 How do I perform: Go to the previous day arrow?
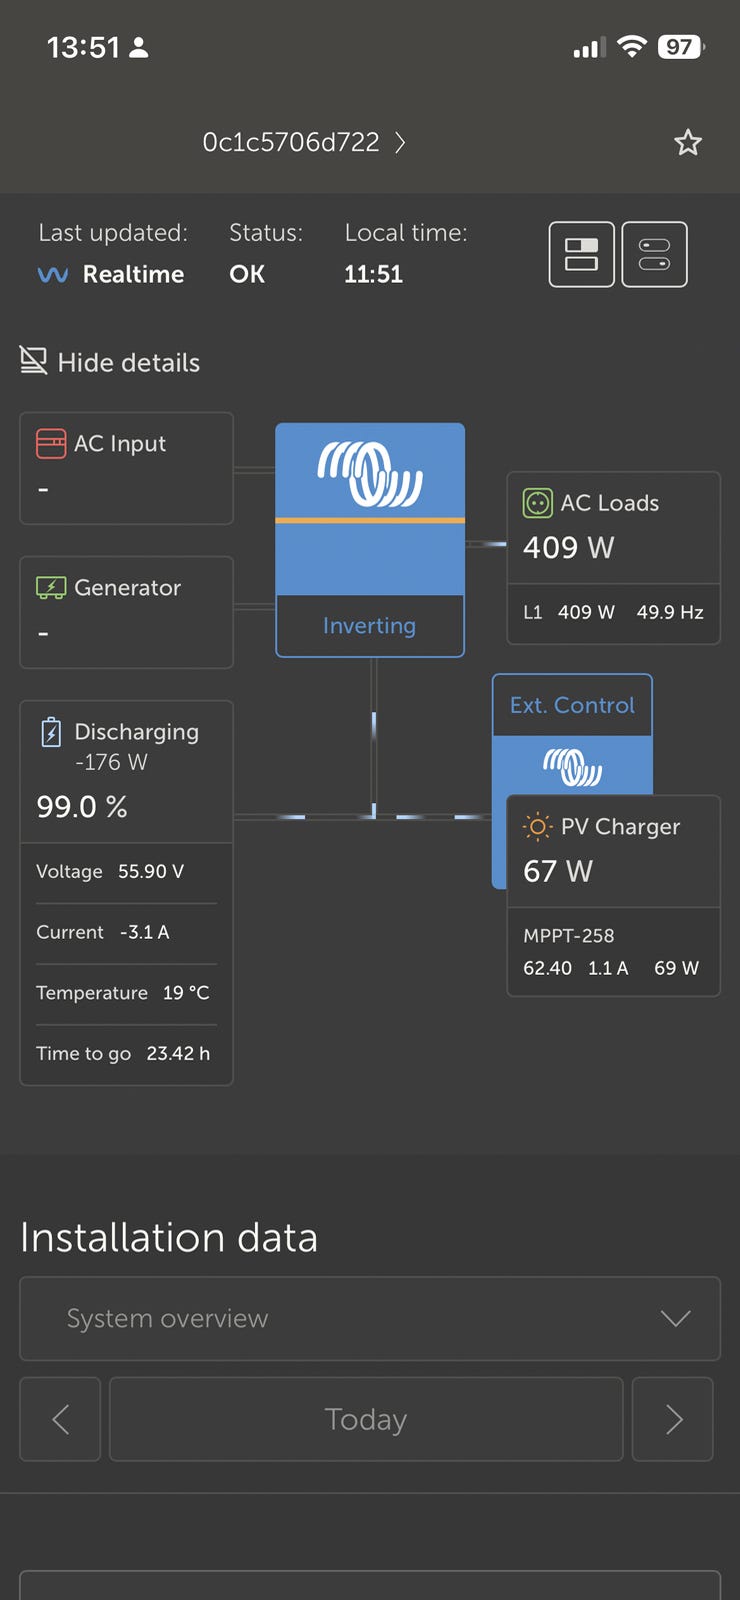click(x=60, y=1419)
